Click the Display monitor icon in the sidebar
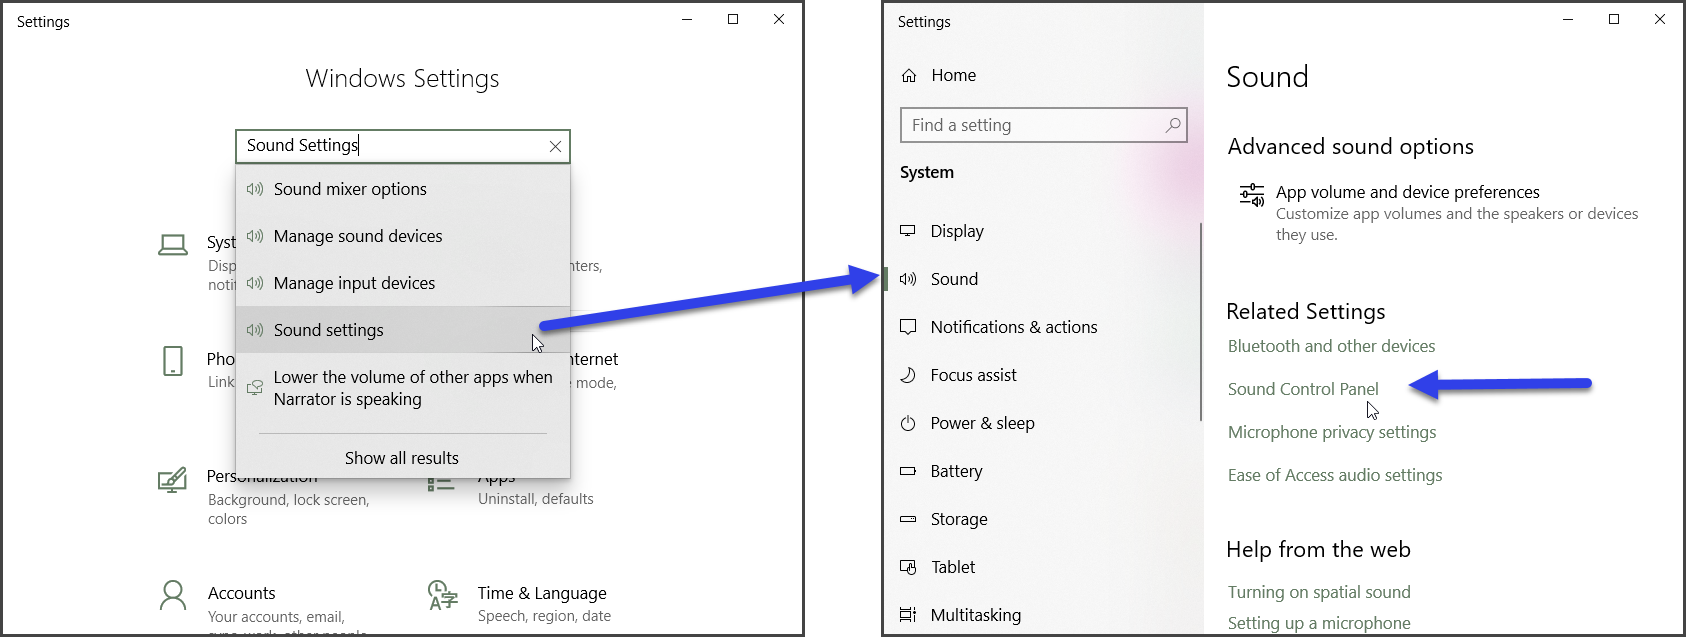Image resolution: width=1686 pixels, height=637 pixels. pyautogui.click(x=908, y=231)
